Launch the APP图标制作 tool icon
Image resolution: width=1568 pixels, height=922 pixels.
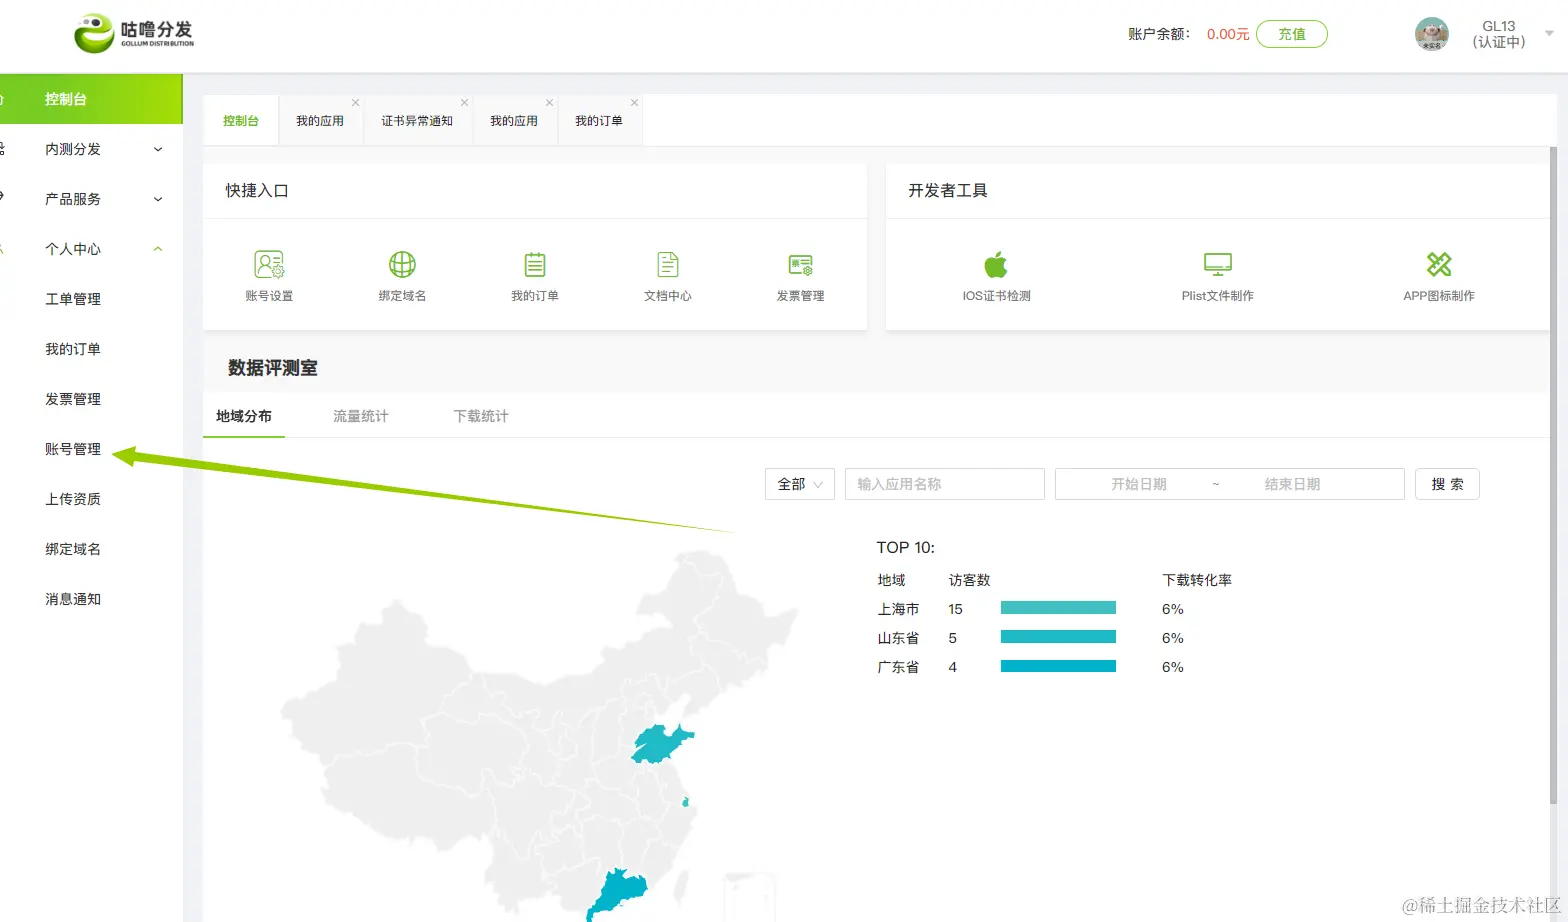1439,264
